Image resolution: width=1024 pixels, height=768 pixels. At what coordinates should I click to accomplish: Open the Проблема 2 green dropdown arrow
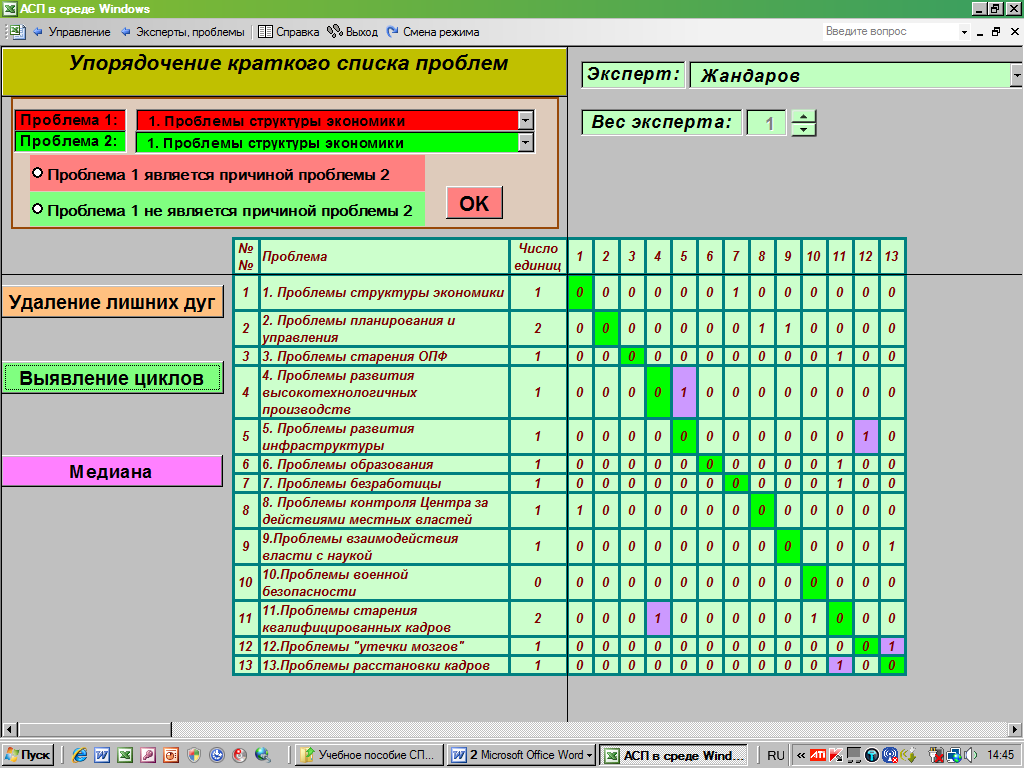(526, 142)
